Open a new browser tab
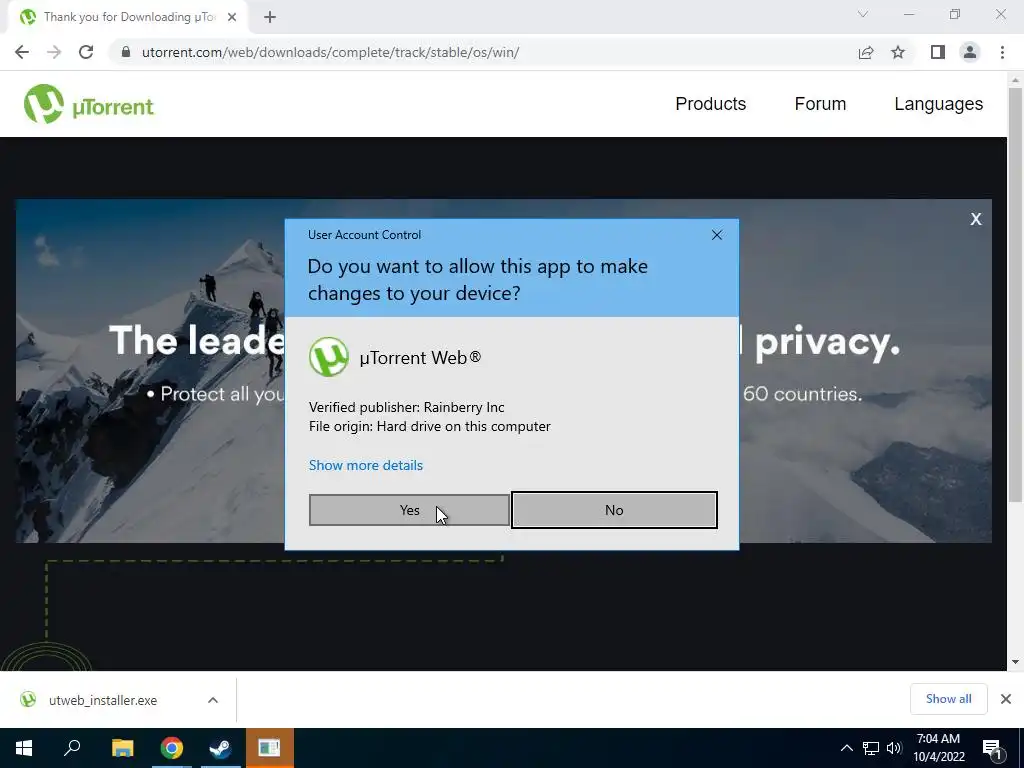The width and height of the screenshot is (1024, 768). (x=270, y=17)
